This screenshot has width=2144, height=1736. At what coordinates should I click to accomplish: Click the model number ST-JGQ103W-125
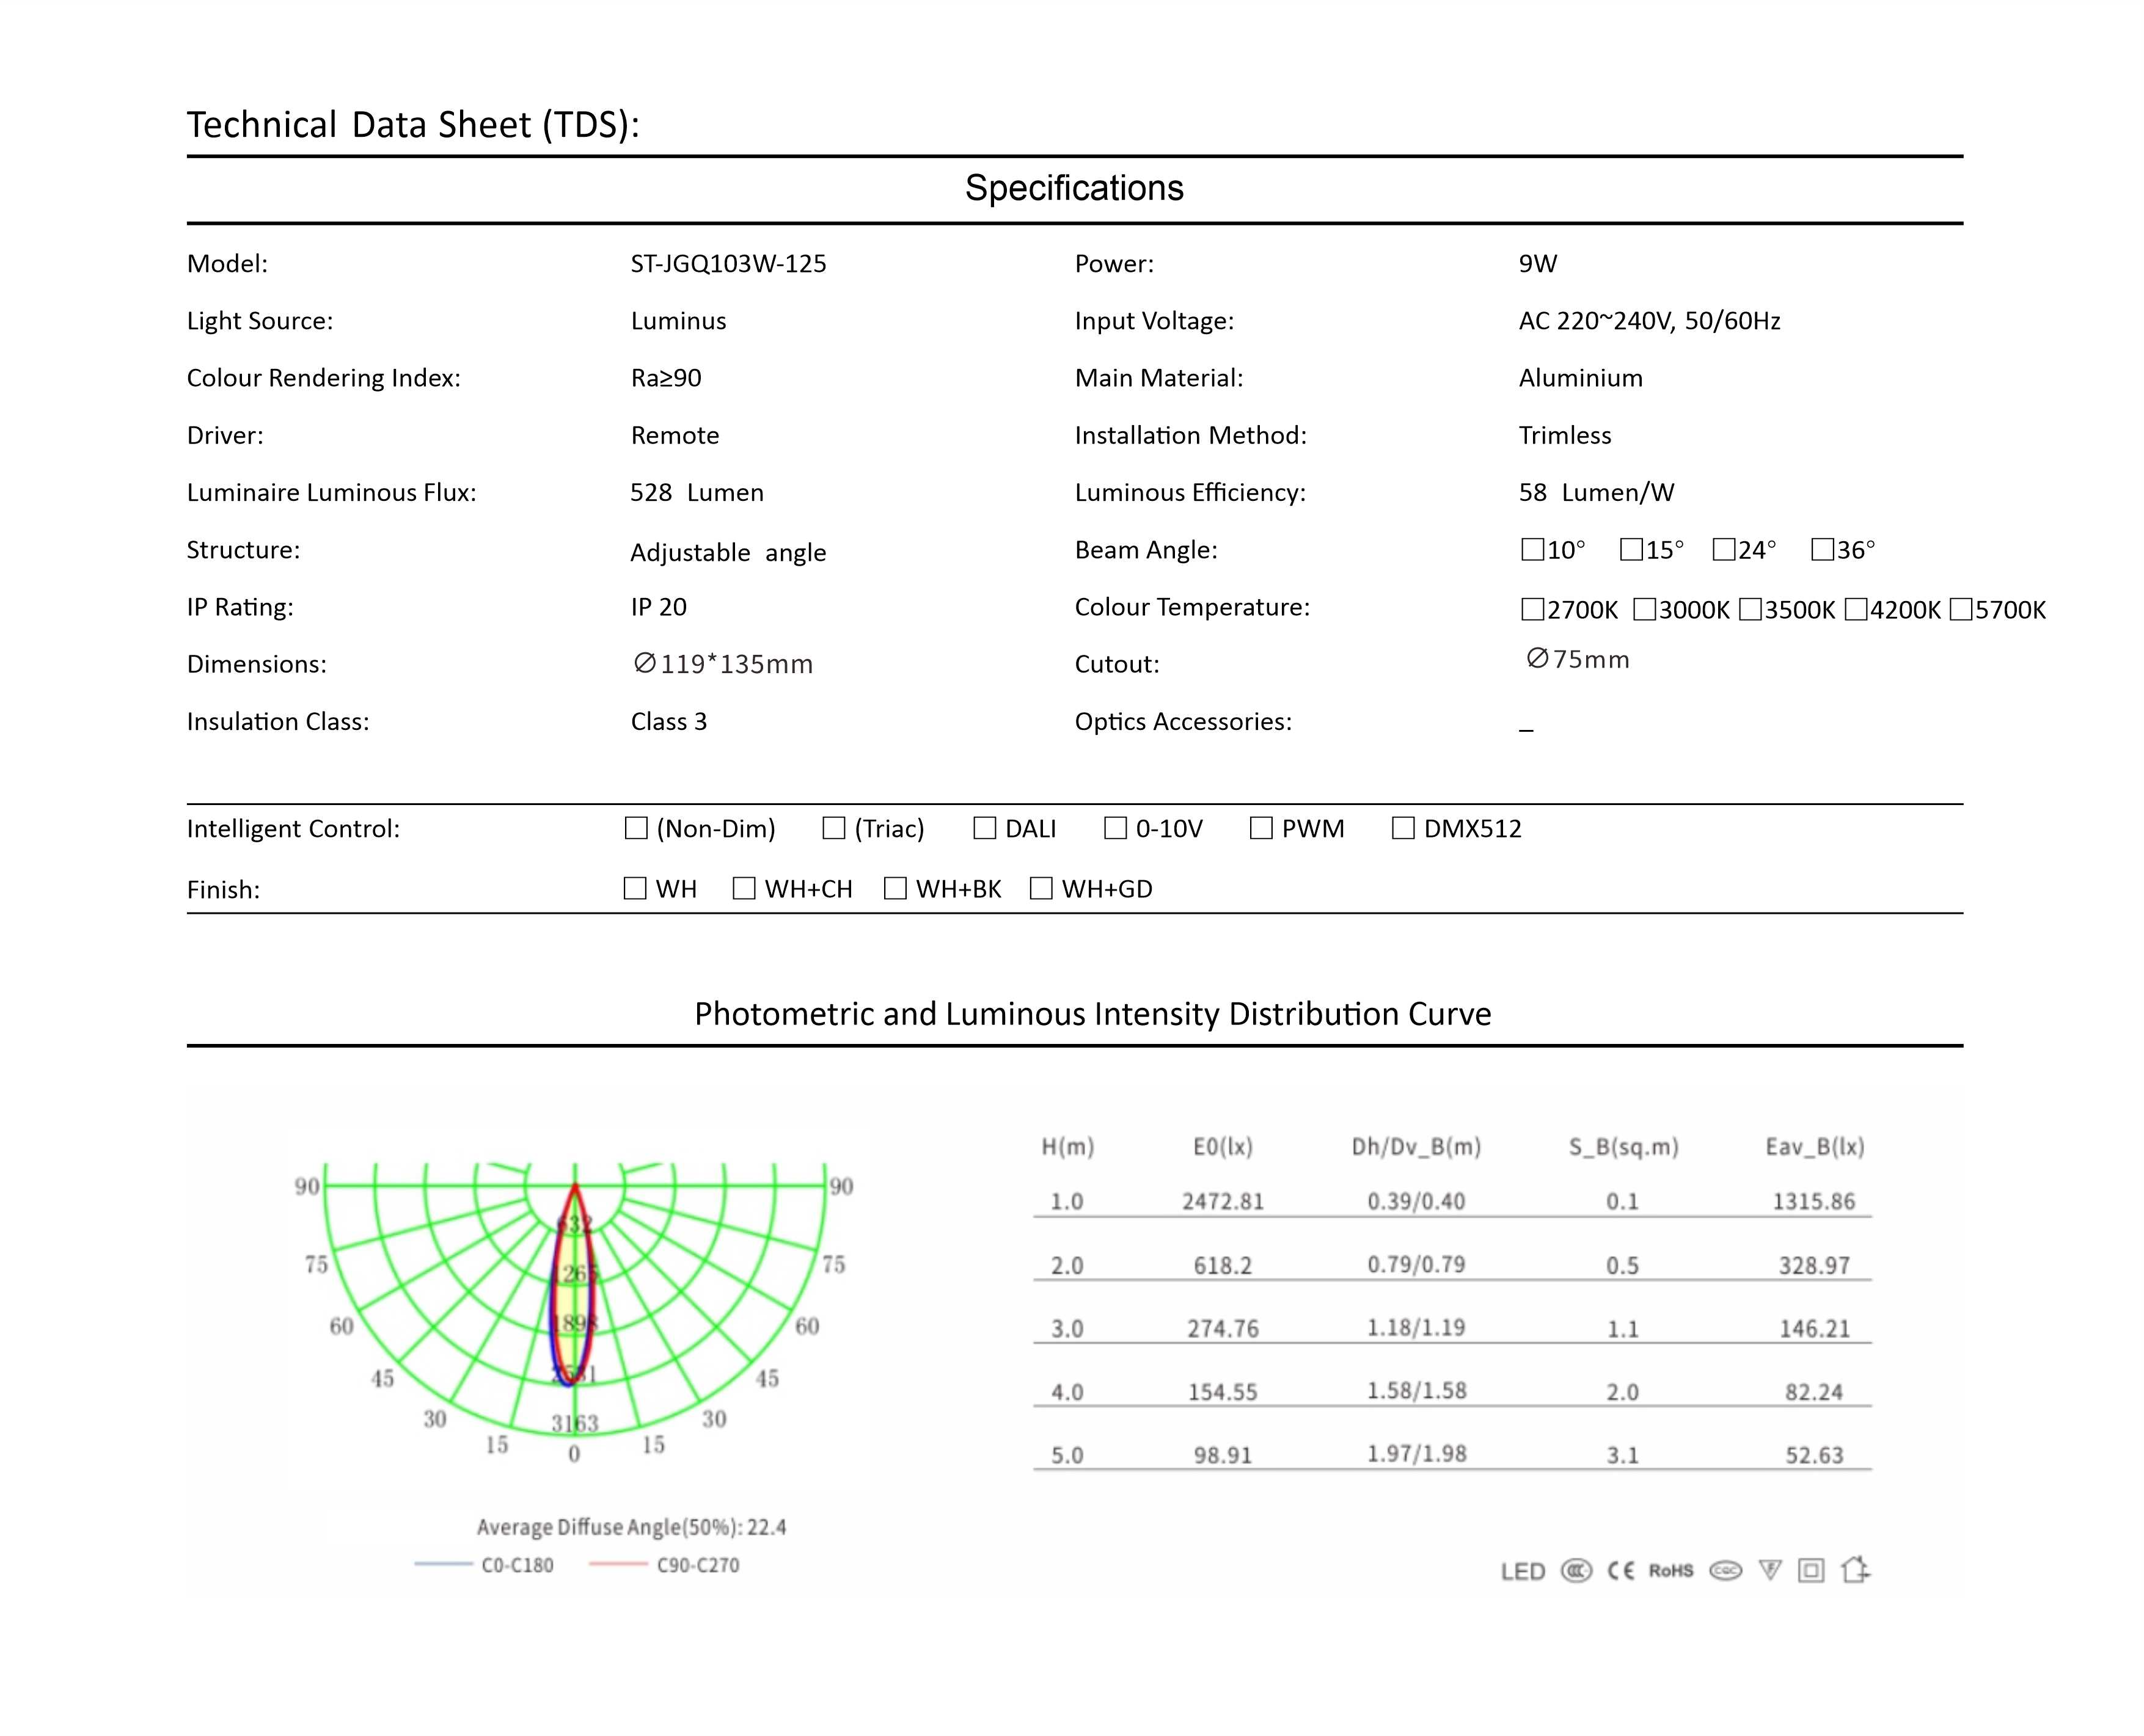[x=728, y=264]
